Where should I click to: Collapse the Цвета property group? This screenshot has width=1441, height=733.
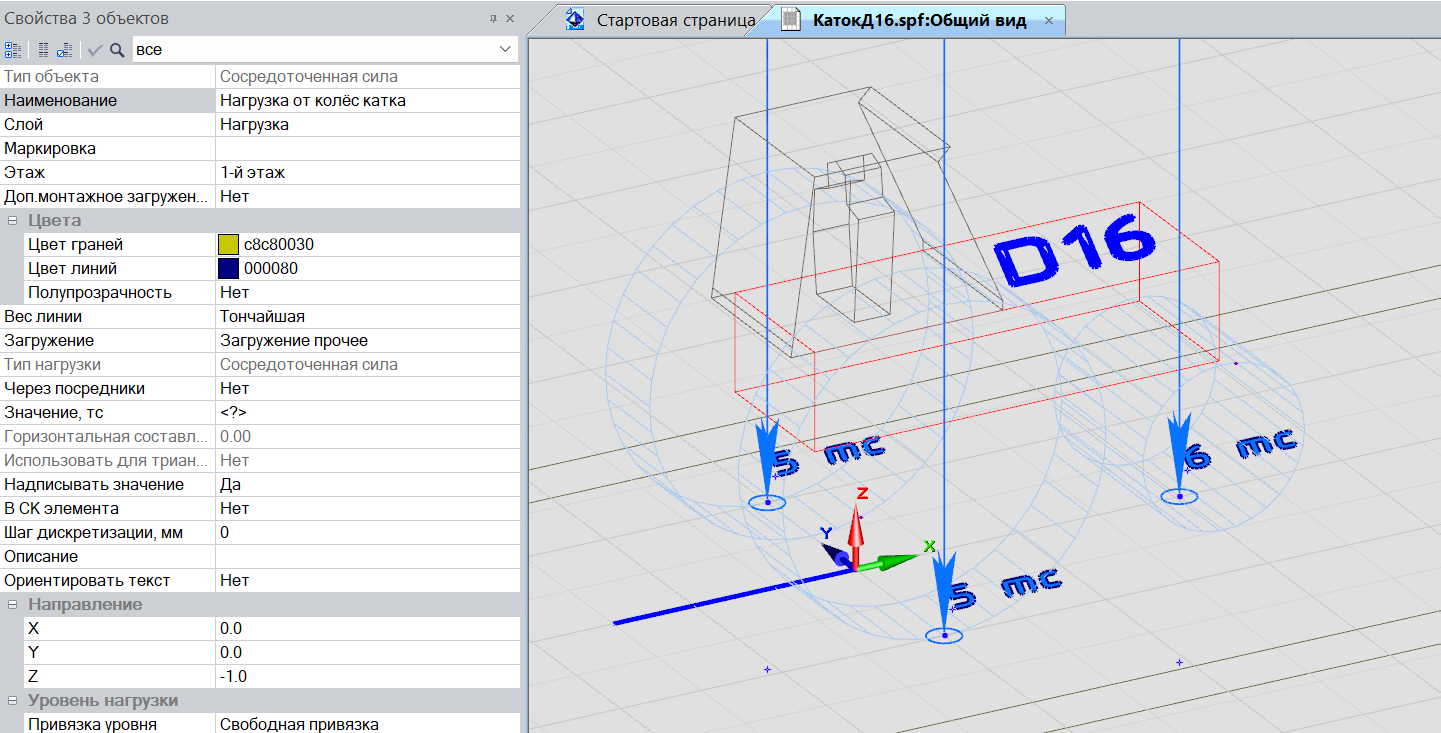(13, 220)
